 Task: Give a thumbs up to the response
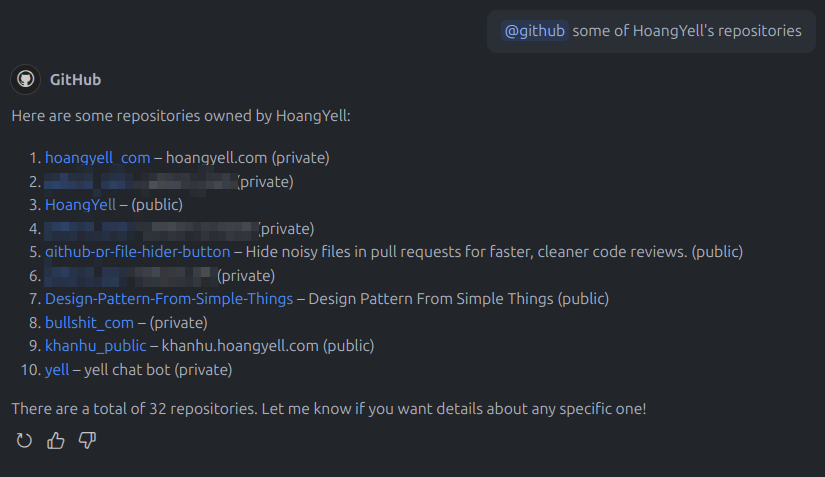(x=56, y=440)
